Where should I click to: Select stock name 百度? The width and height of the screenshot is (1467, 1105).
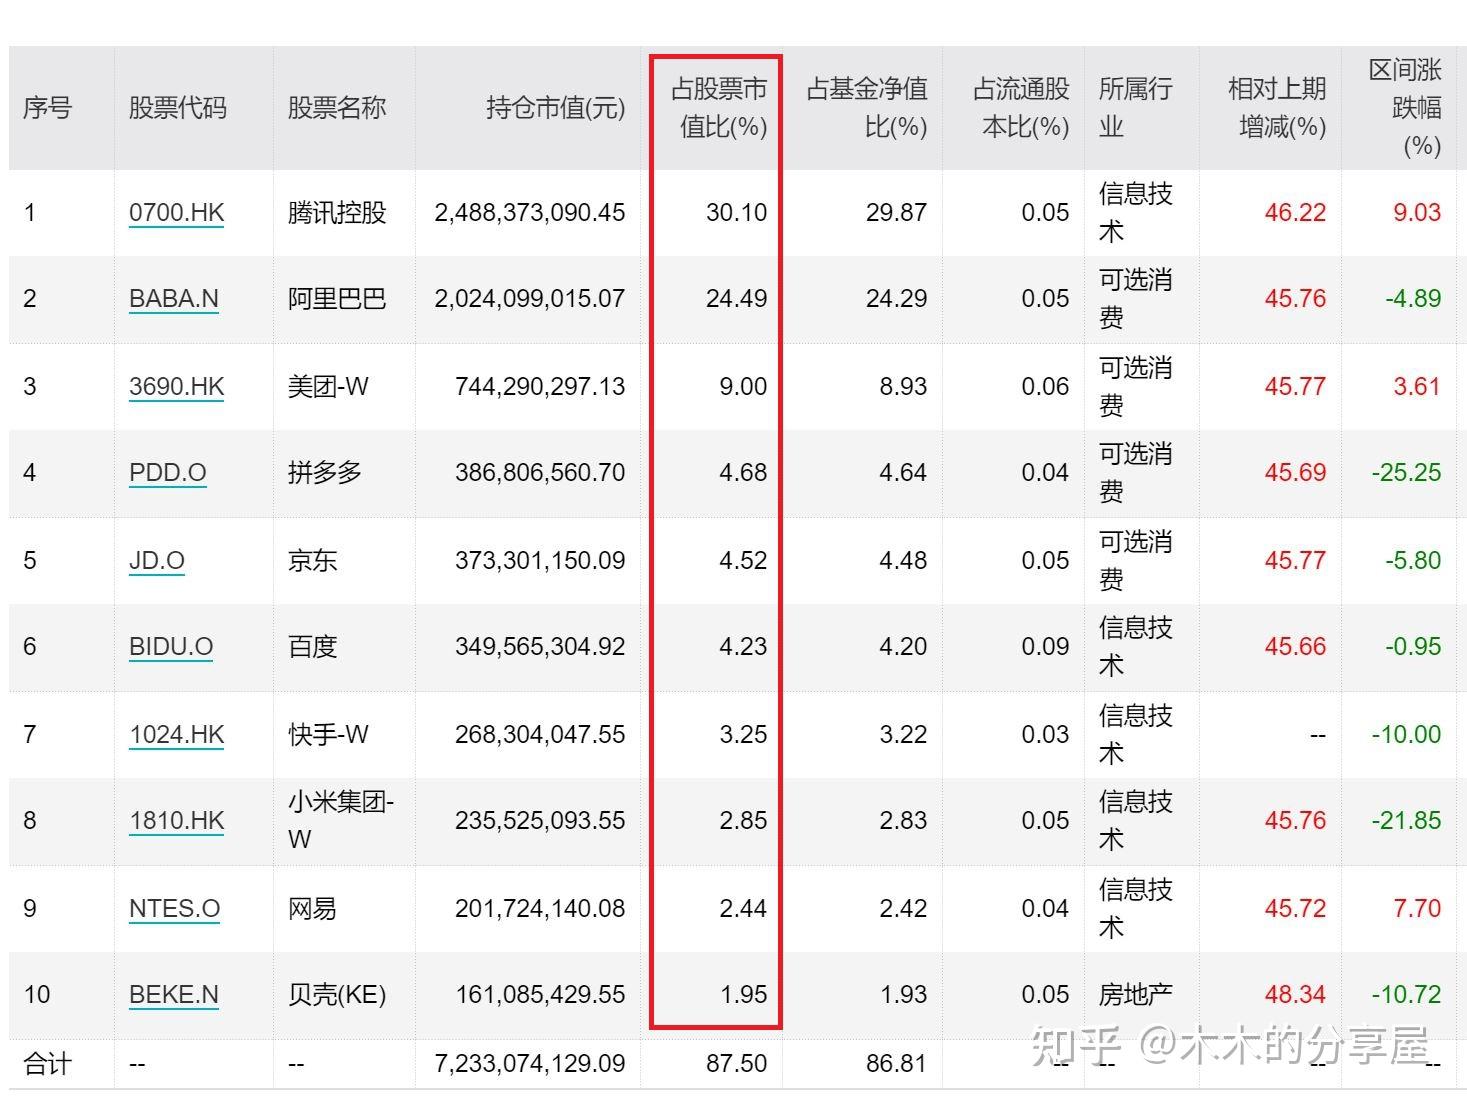coord(312,646)
